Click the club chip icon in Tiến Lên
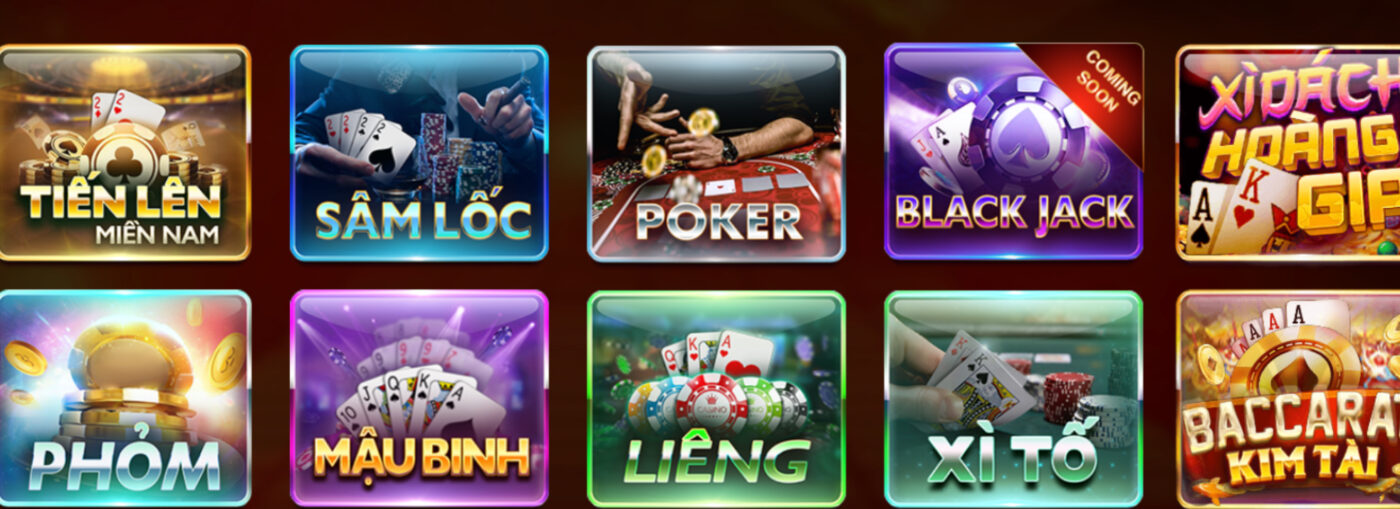Image resolution: width=1400 pixels, height=509 pixels. click(123, 156)
